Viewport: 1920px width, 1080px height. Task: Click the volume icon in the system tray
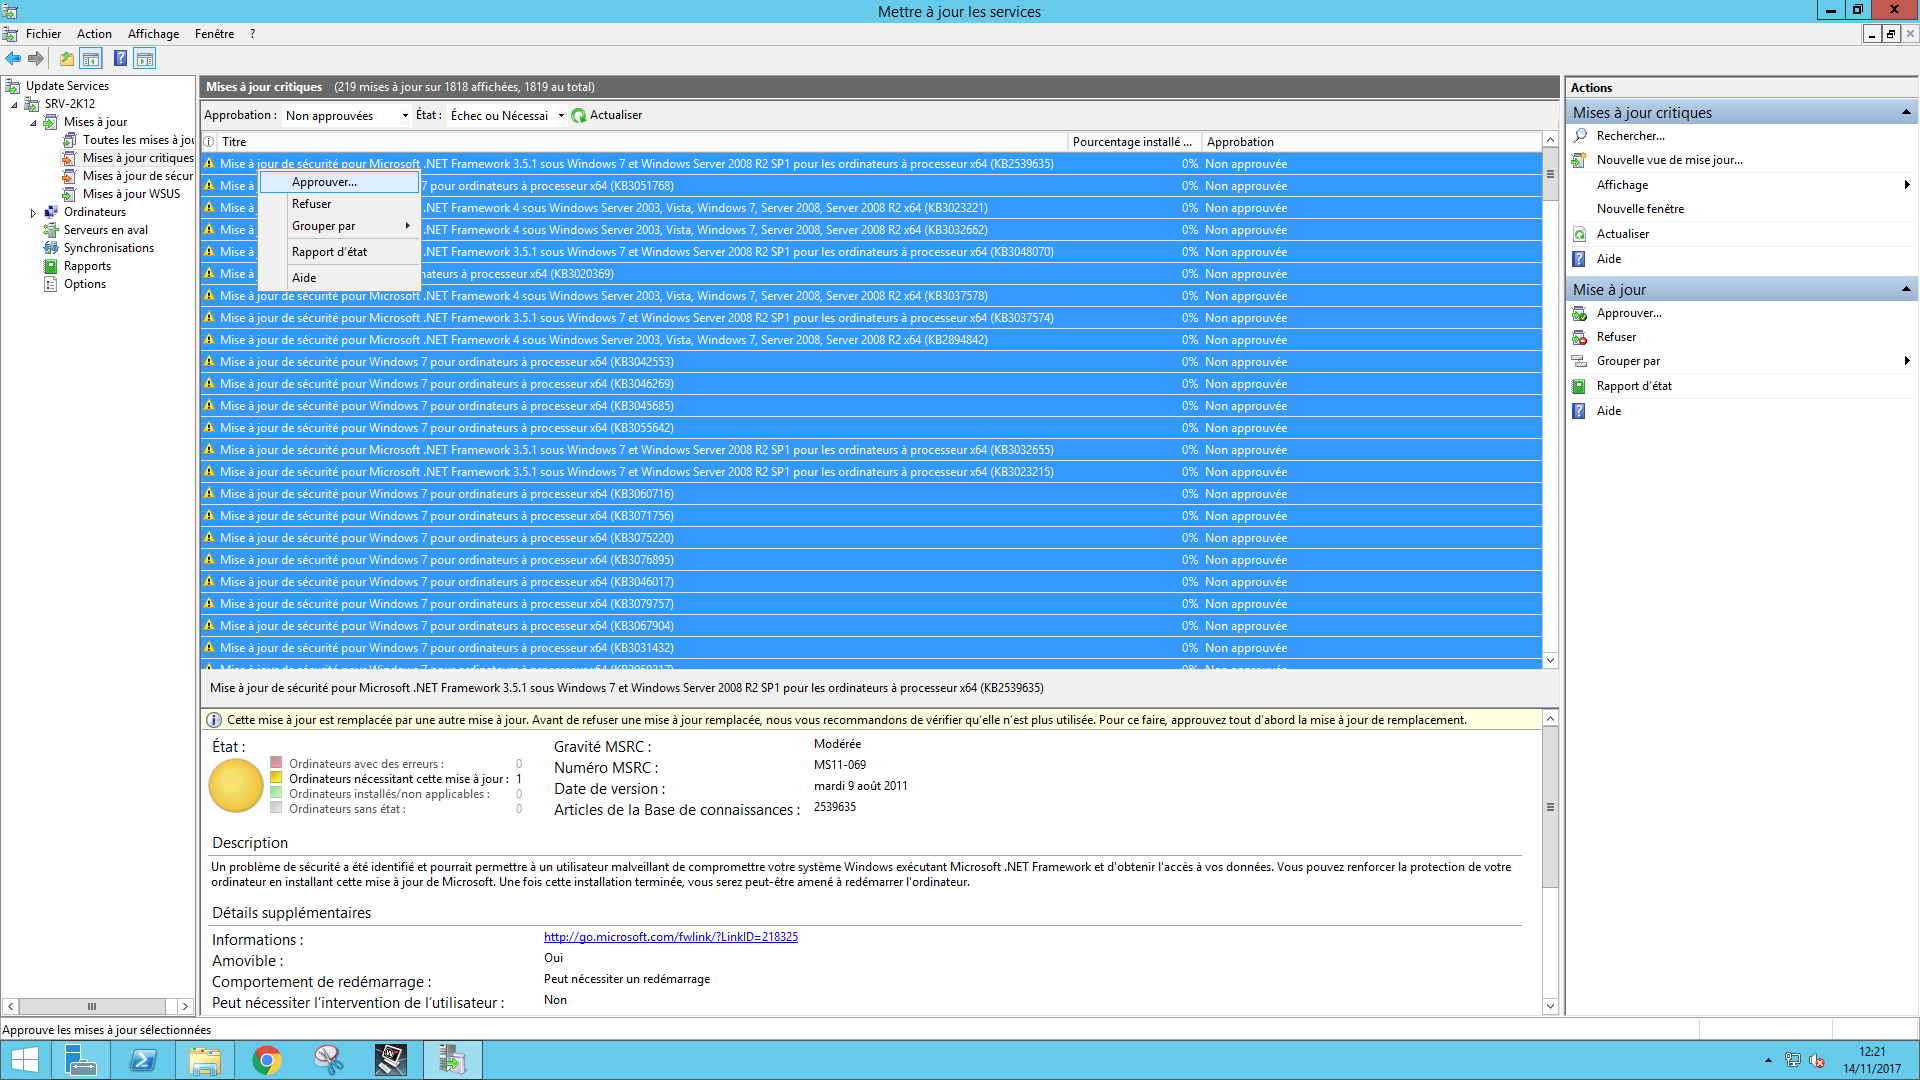coord(1817,1061)
